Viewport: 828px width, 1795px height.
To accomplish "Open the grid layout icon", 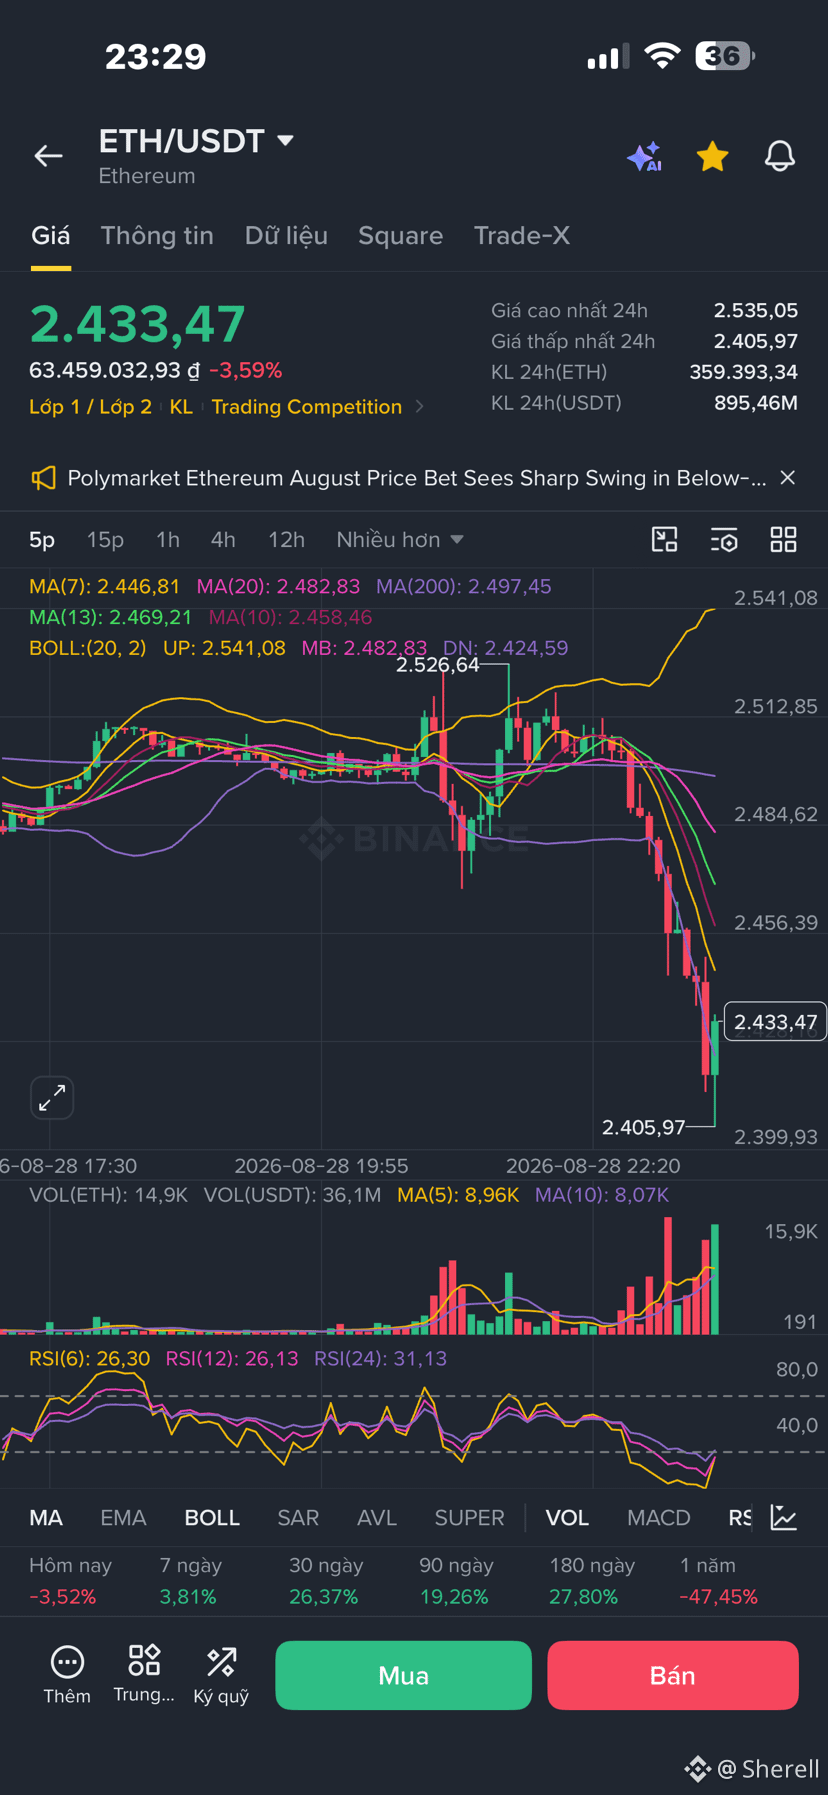I will pyautogui.click(x=784, y=540).
